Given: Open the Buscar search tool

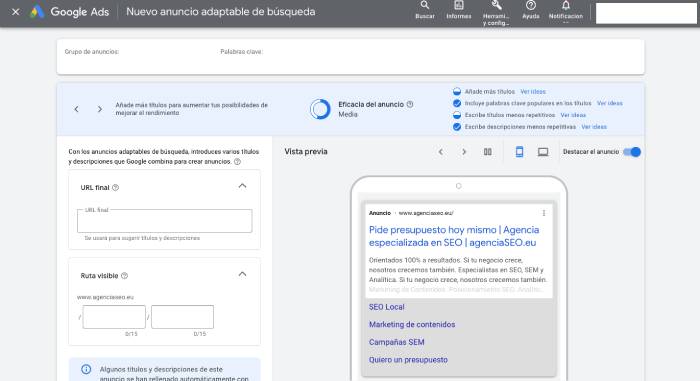Looking at the screenshot, I should click(x=425, y=10).
